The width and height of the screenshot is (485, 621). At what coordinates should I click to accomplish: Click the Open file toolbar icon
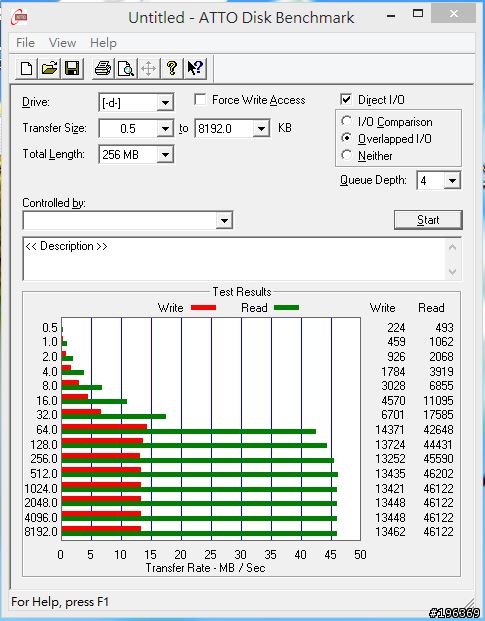[49, 69]
